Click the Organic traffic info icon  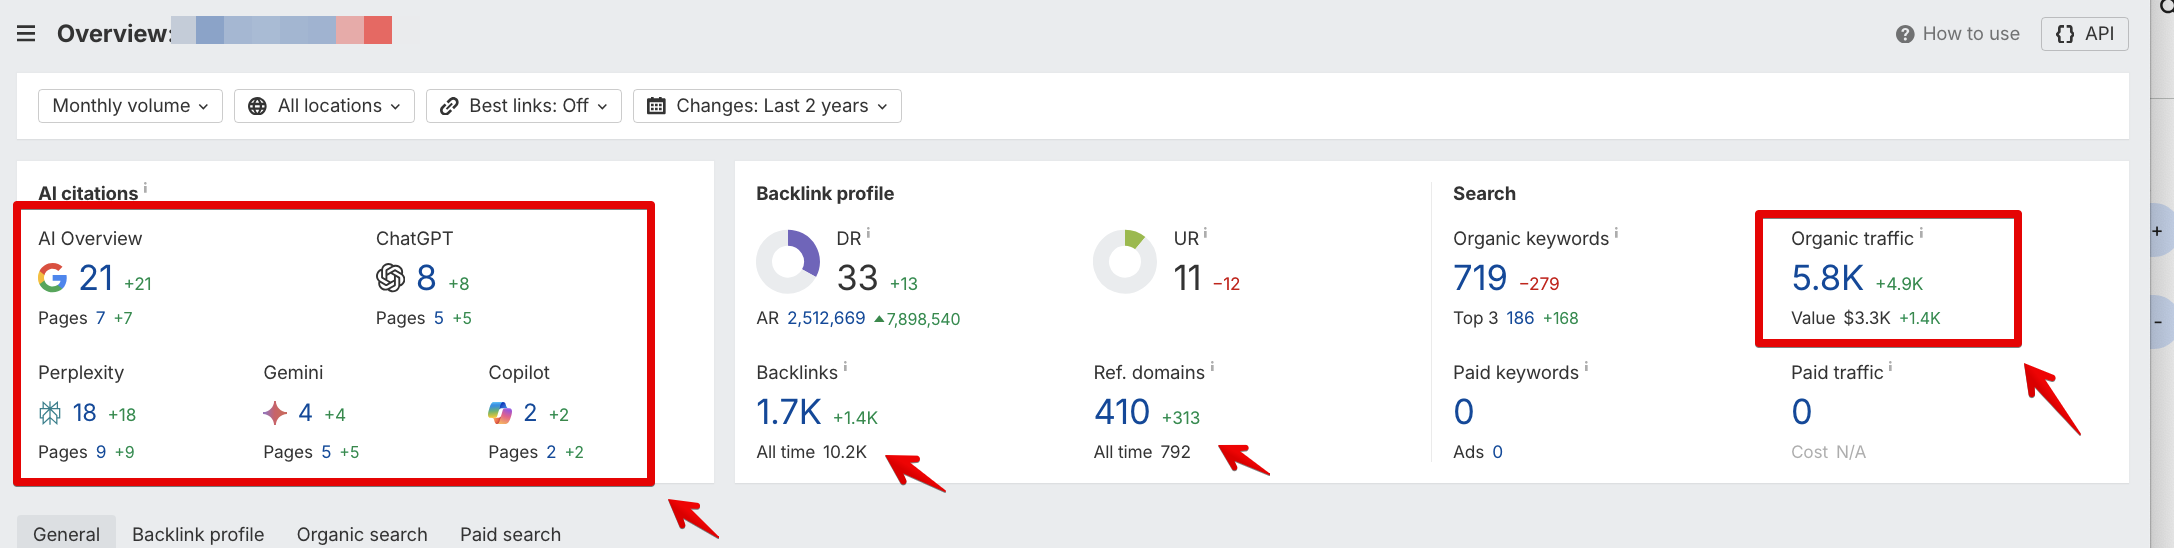(1921, 234)
